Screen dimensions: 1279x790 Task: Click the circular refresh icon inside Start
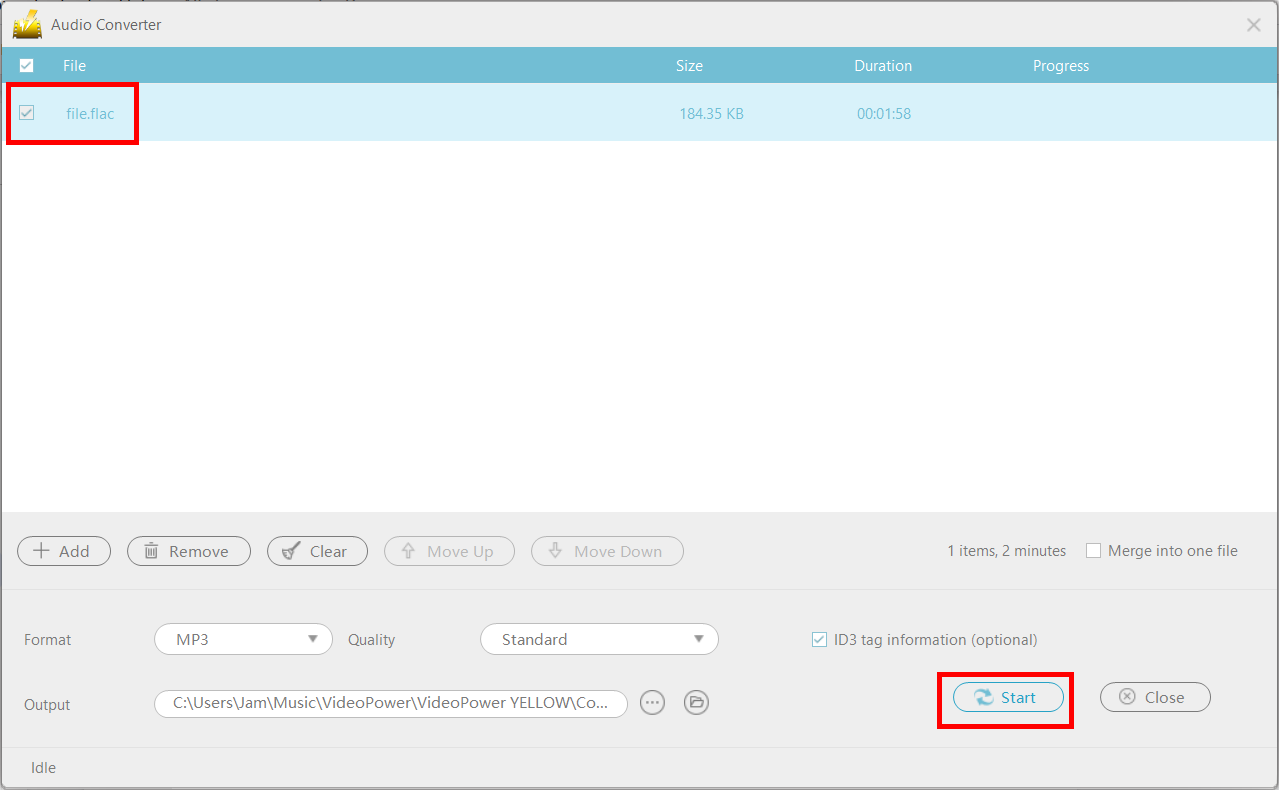pyautogui.click(x=986, y=697)
